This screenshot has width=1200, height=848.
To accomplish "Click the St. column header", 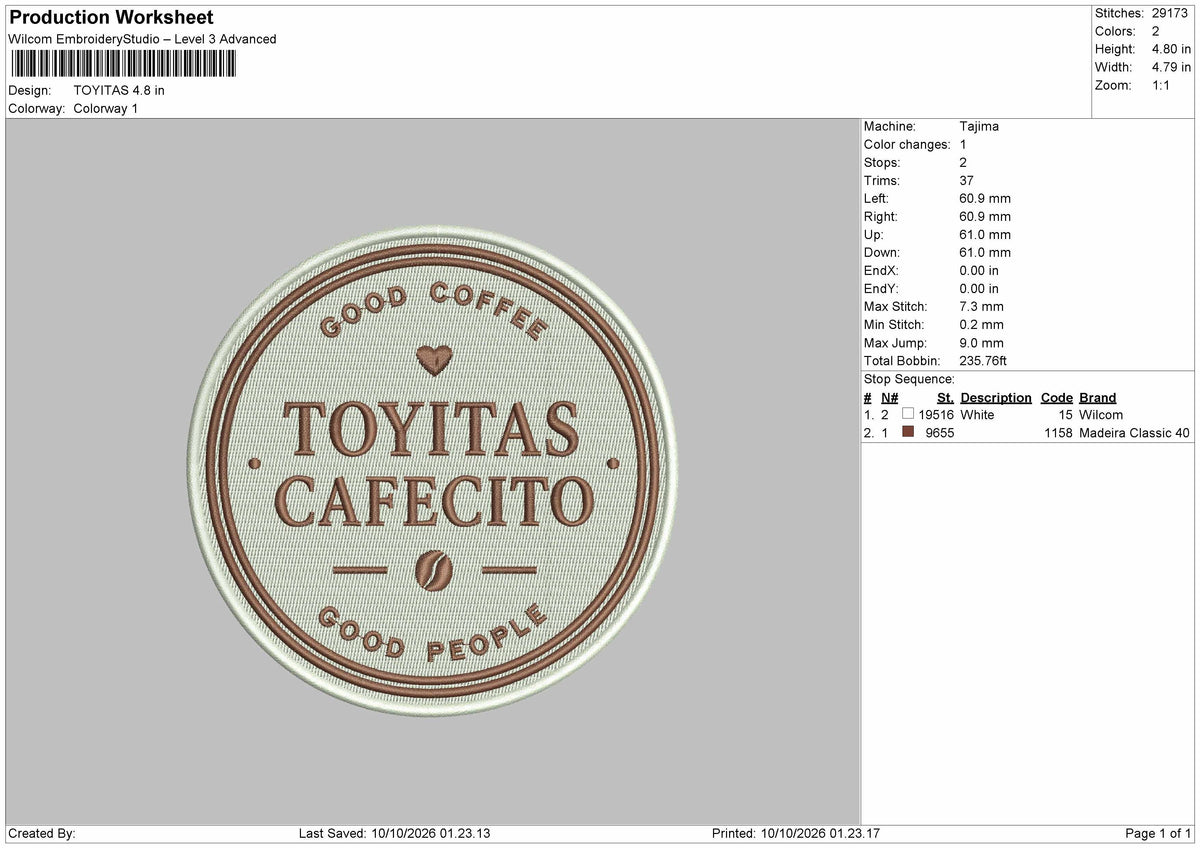I will (x=945, y=397).
